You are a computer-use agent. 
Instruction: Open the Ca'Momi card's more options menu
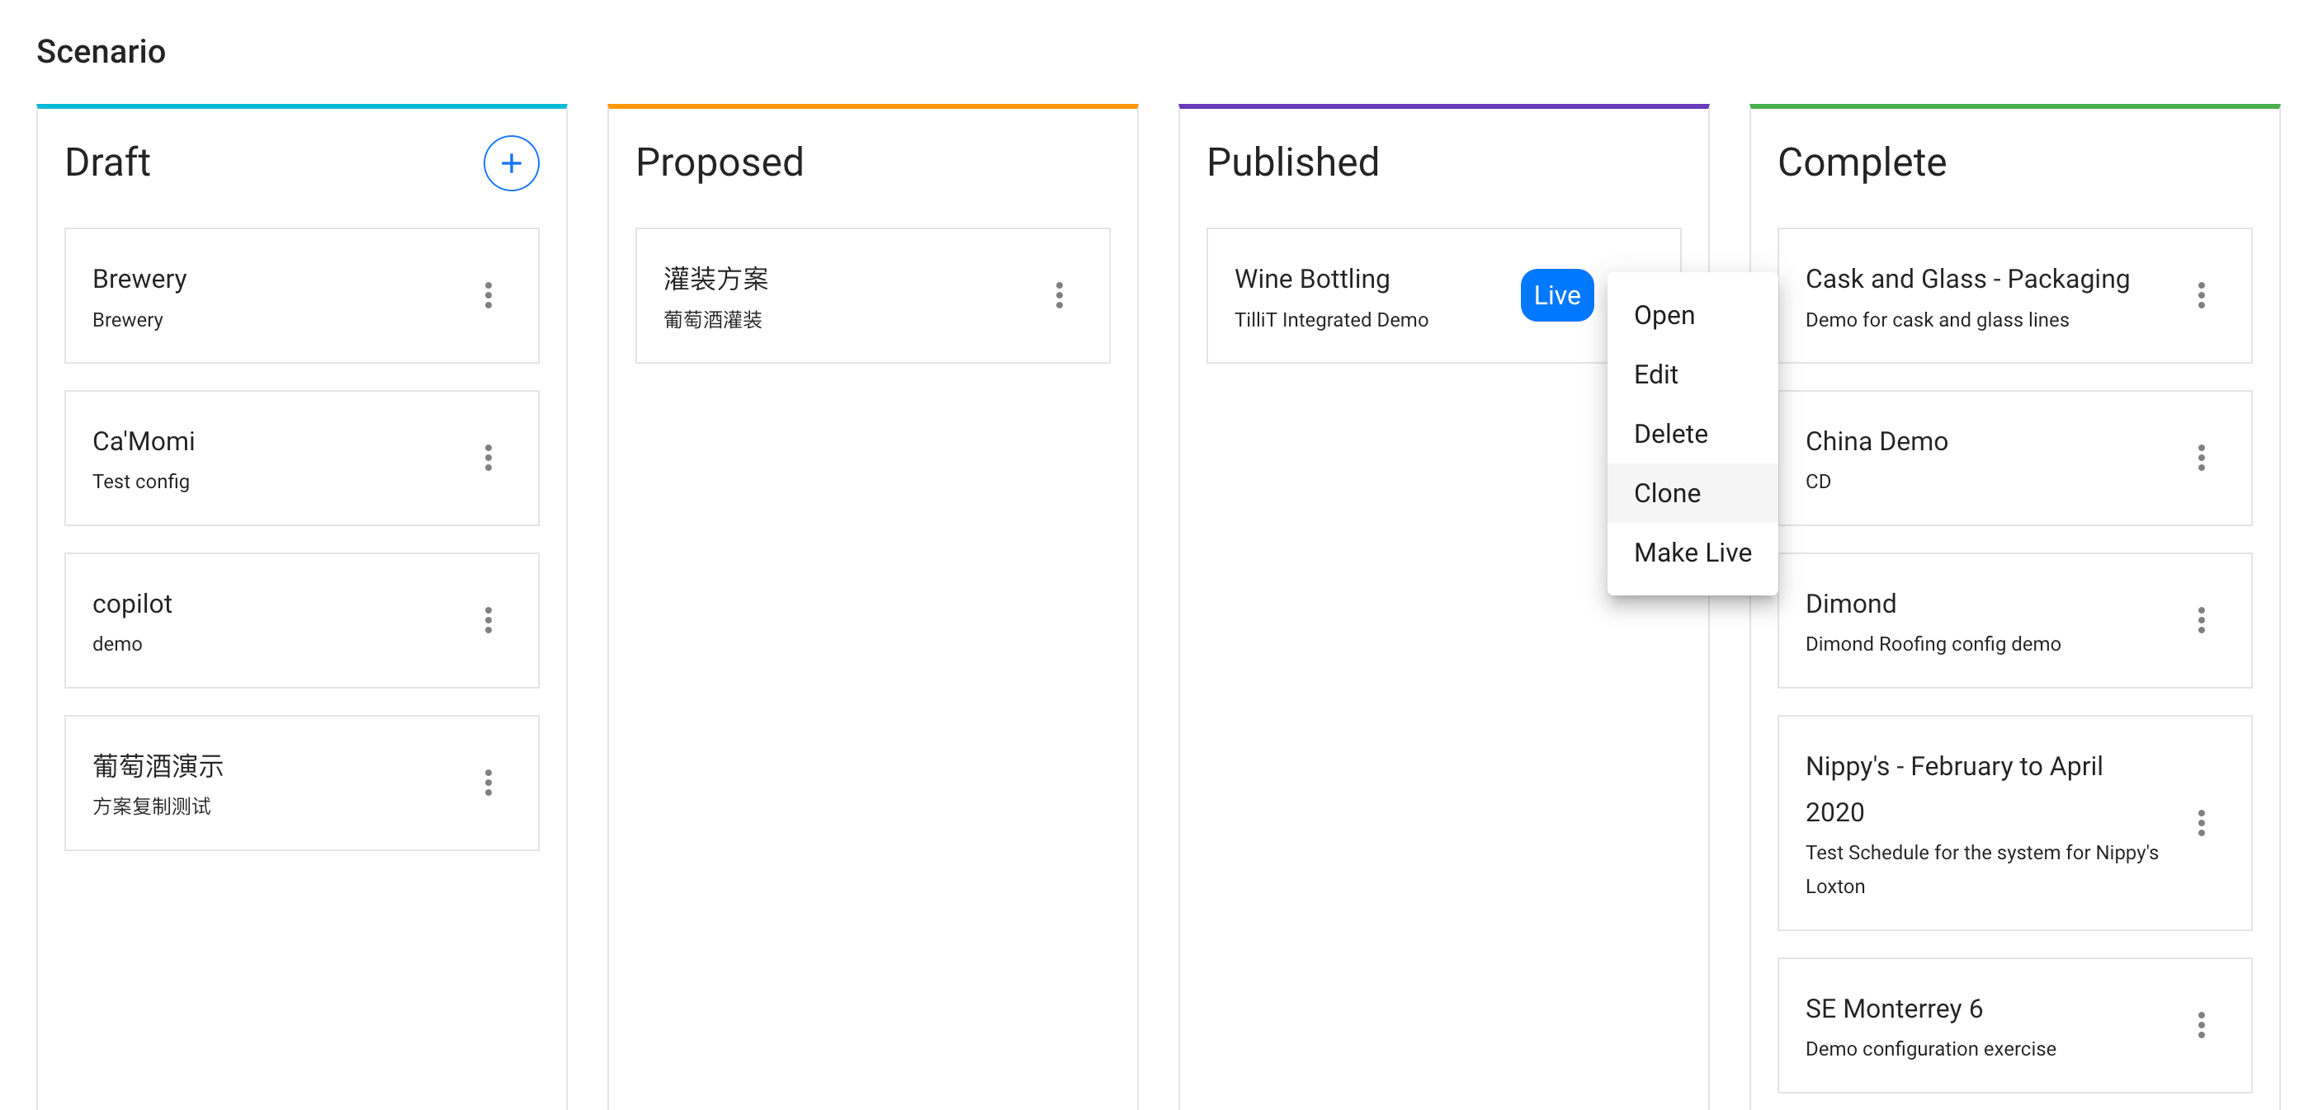click(488, 458)
